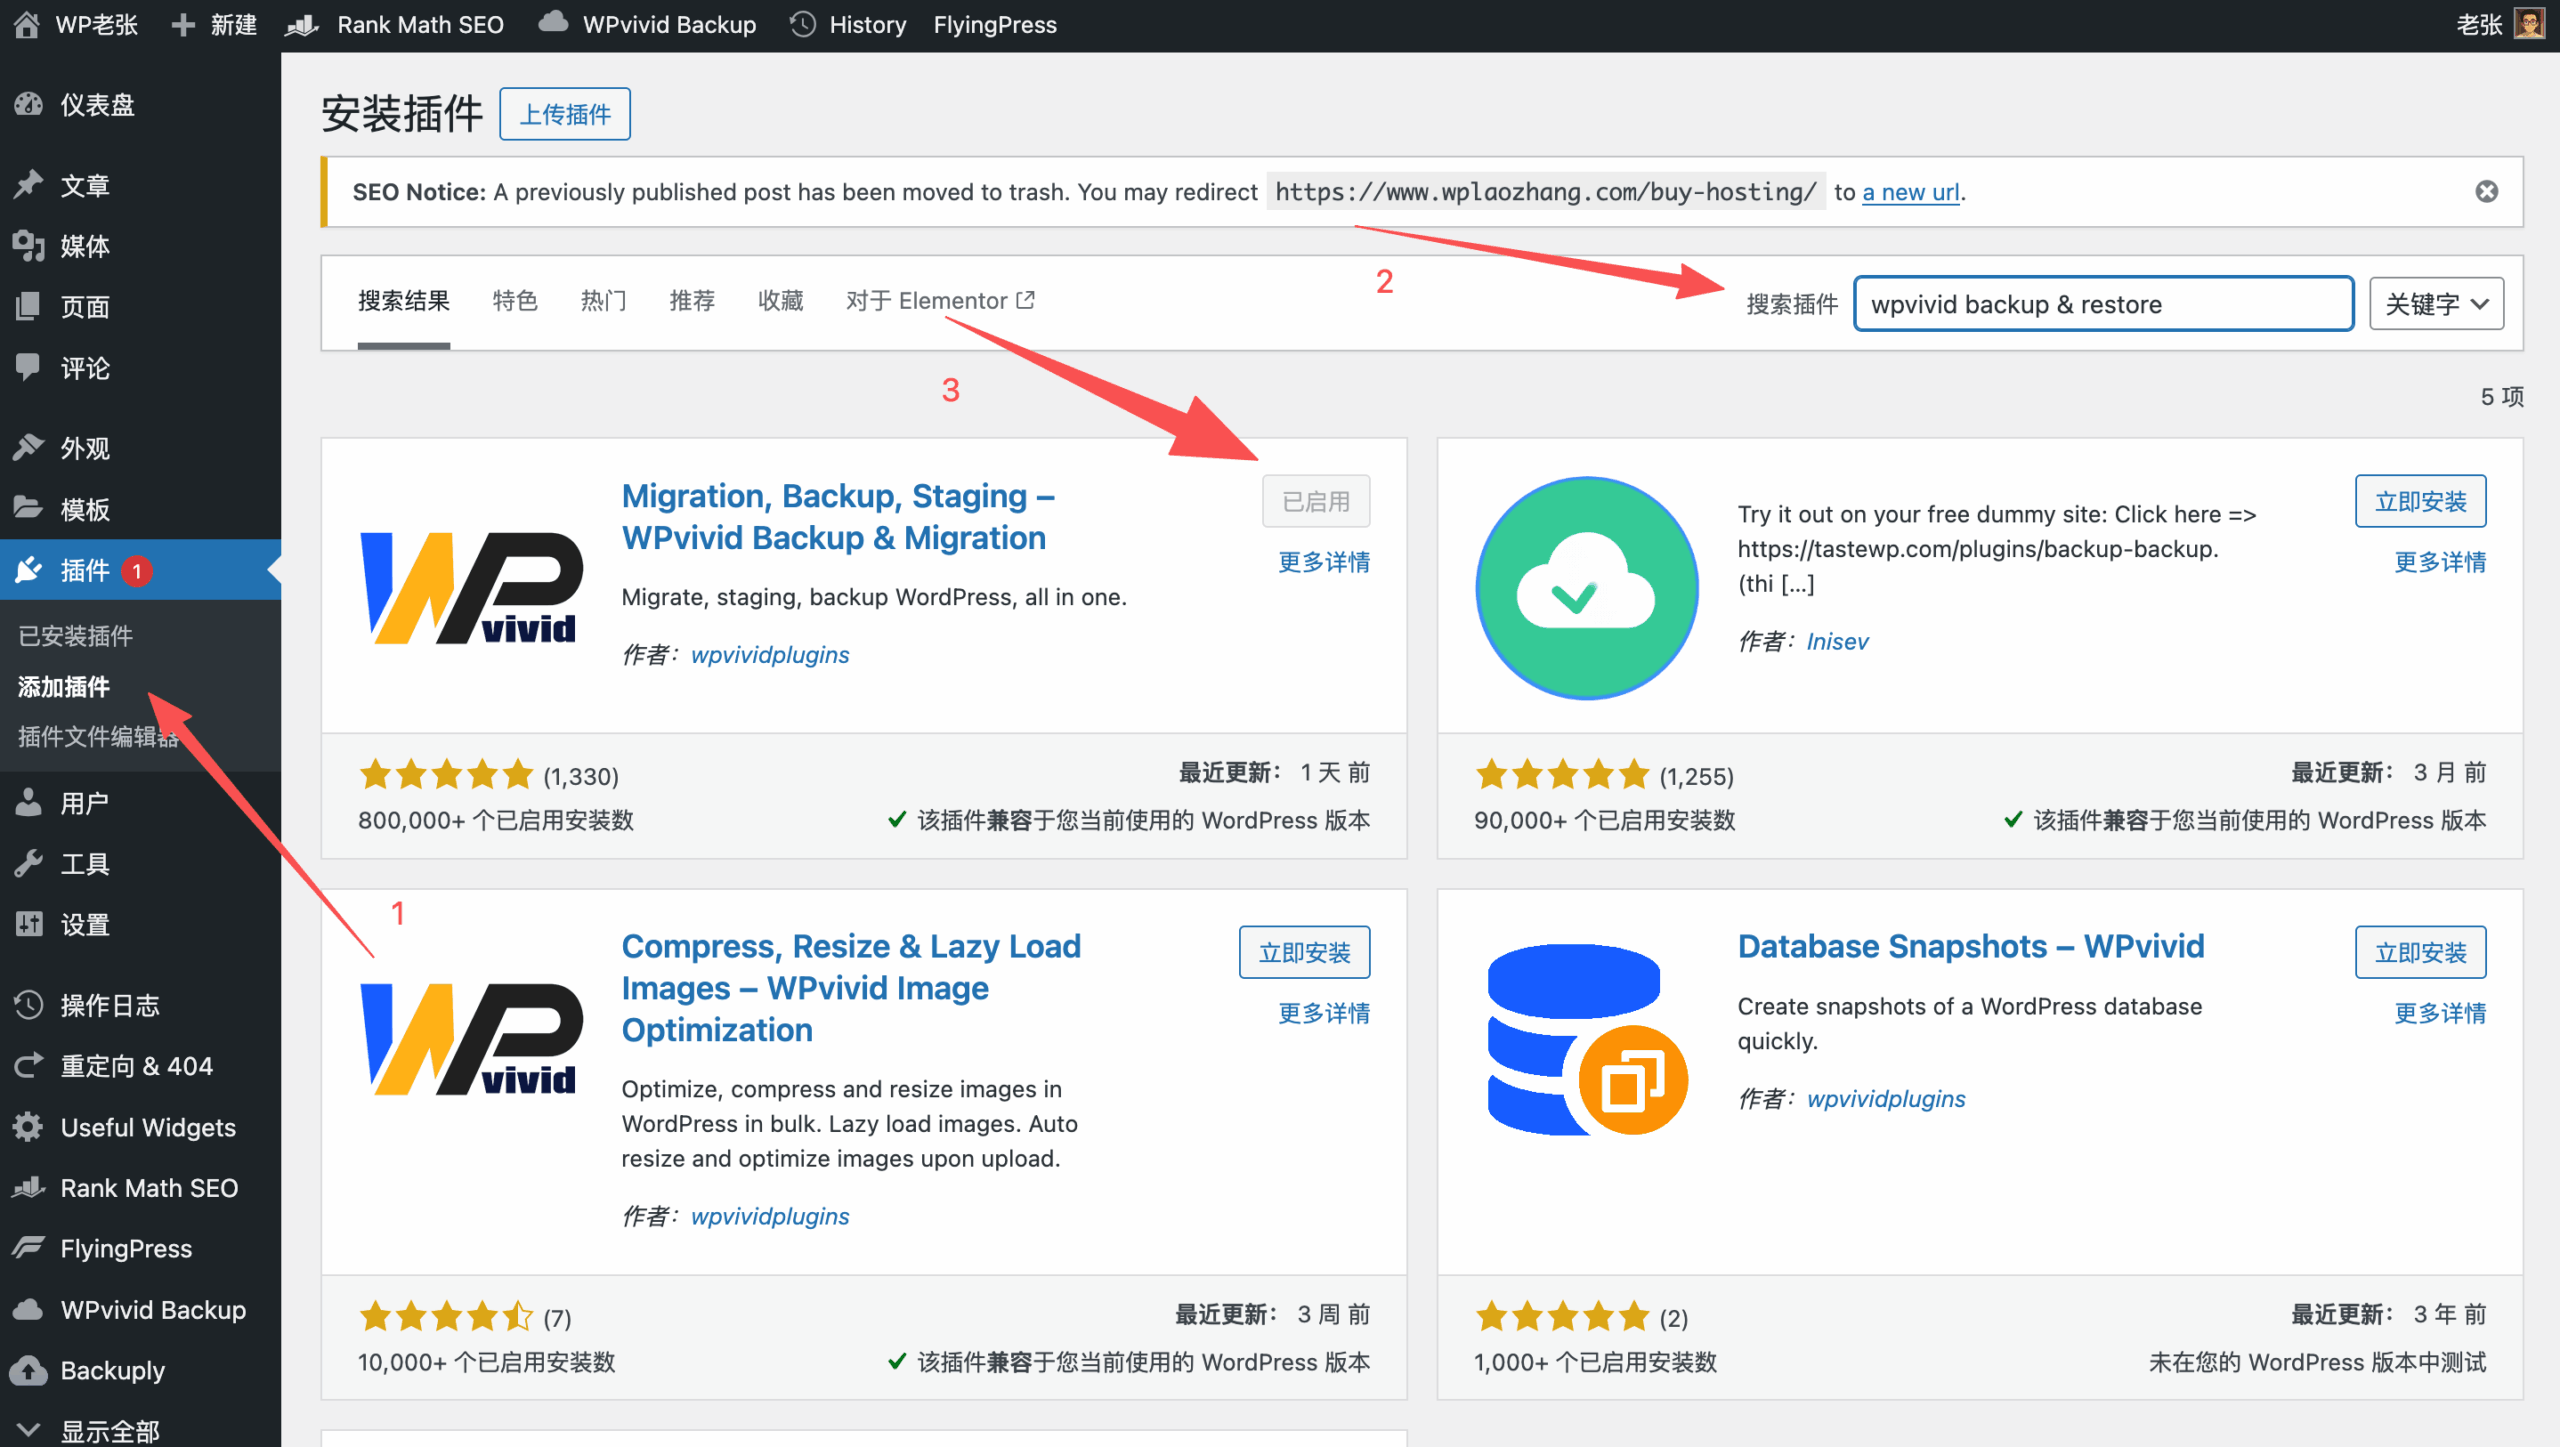Click the WPvivid Image Optimization logo thumbnail
2560x1447 pixels.
click(470, 1040)
